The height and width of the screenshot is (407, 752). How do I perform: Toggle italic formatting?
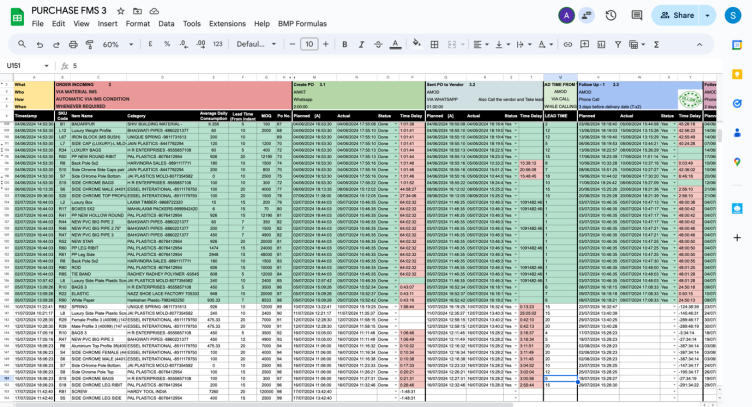click(361, 44)
